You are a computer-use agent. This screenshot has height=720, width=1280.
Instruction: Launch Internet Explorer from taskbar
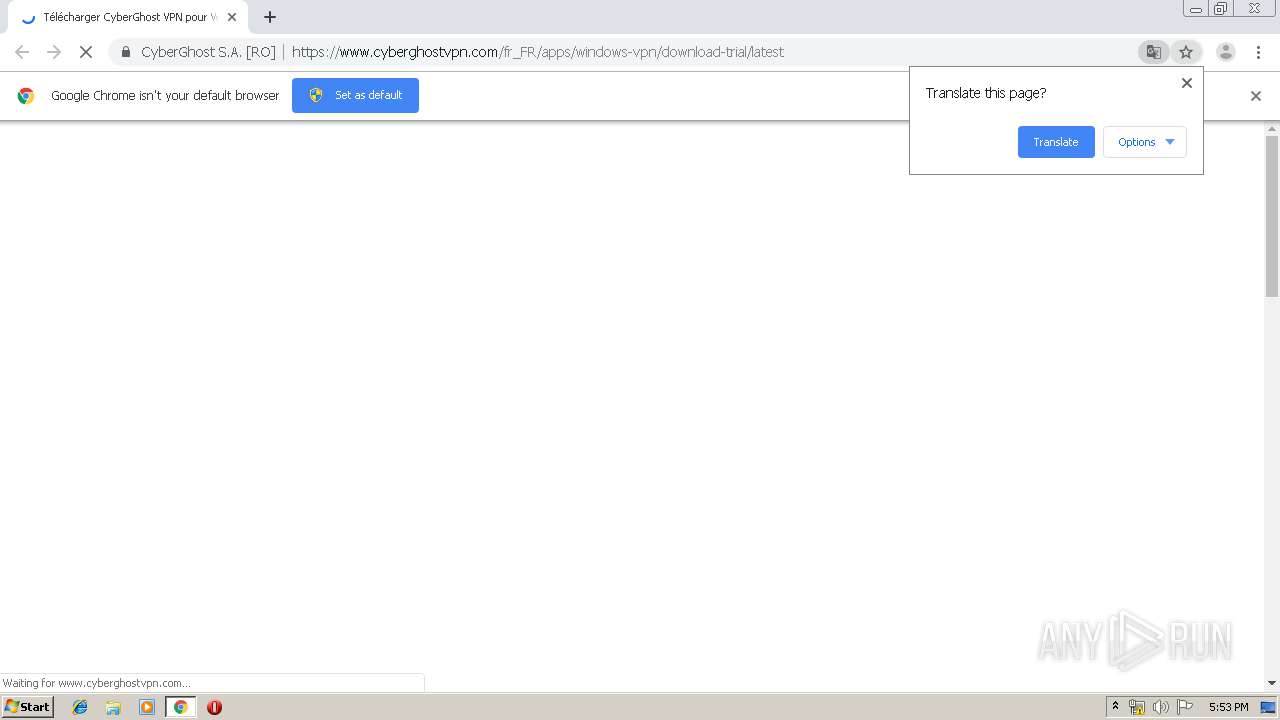(80, 707)
